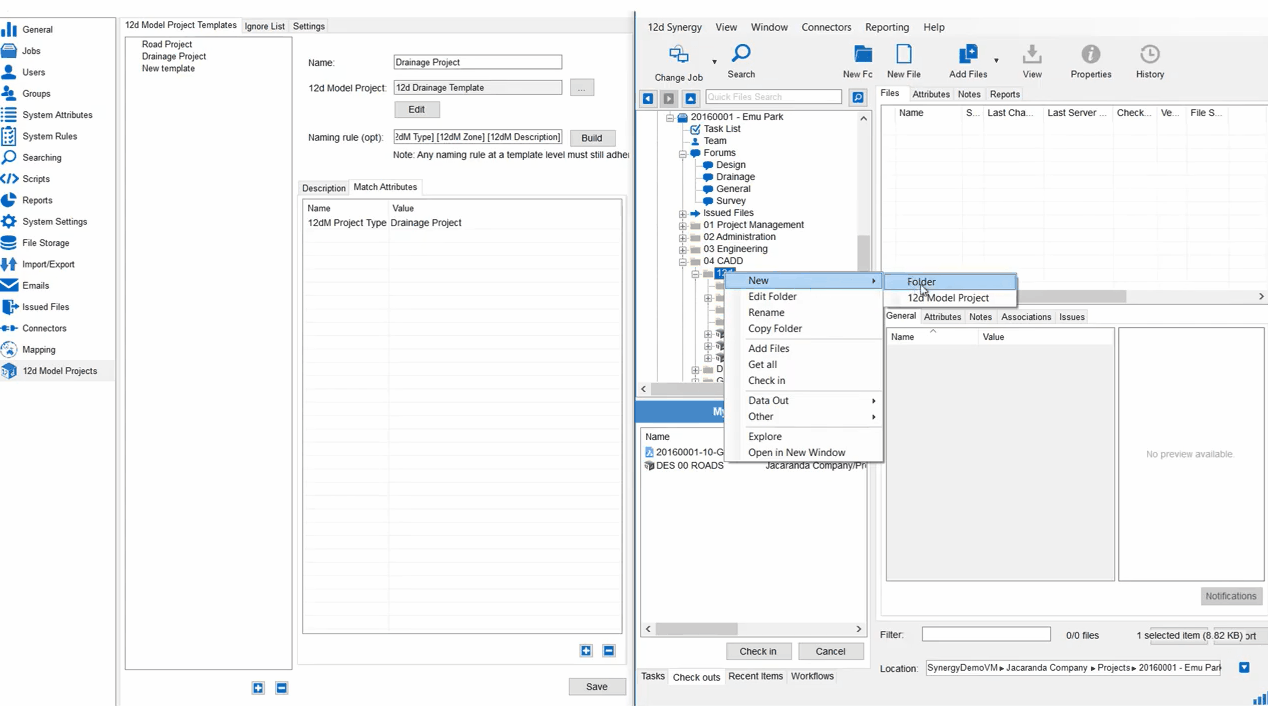Click the Save button

point(596,687)
